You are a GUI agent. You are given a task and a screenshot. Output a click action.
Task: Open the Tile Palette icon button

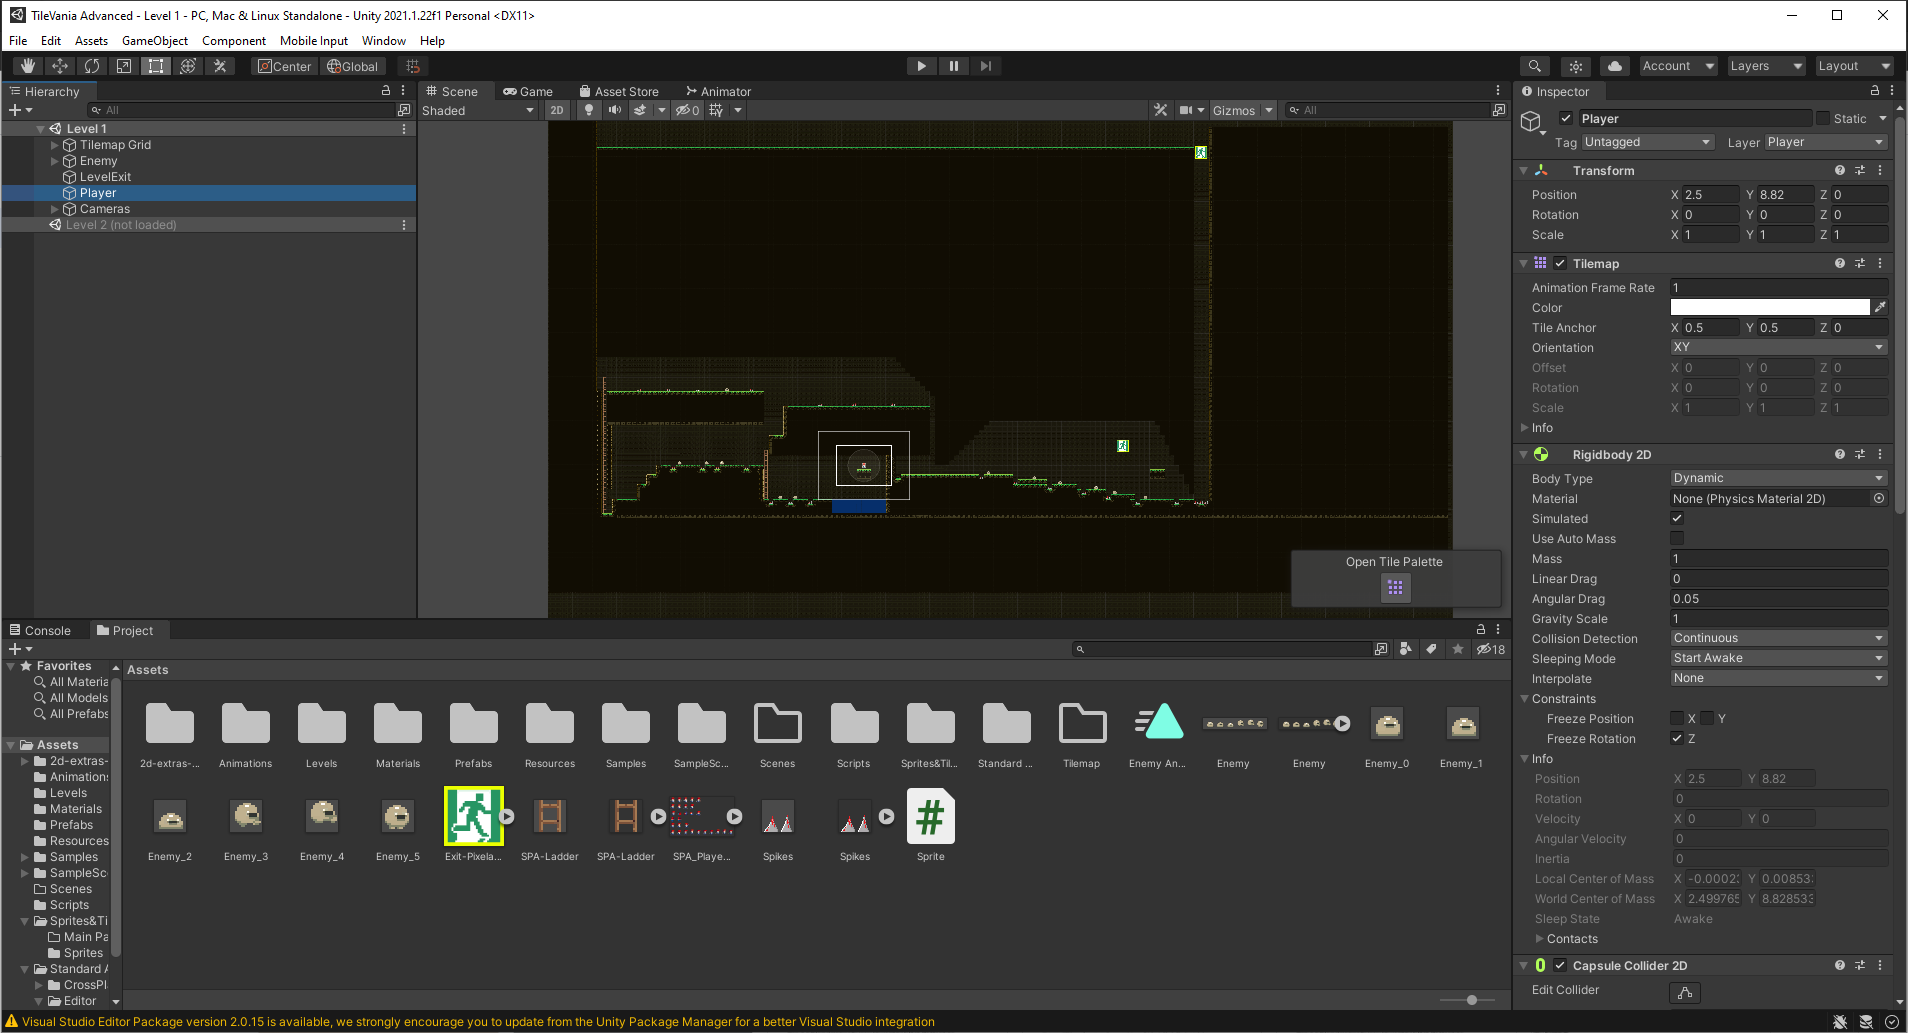[1395, 588]
